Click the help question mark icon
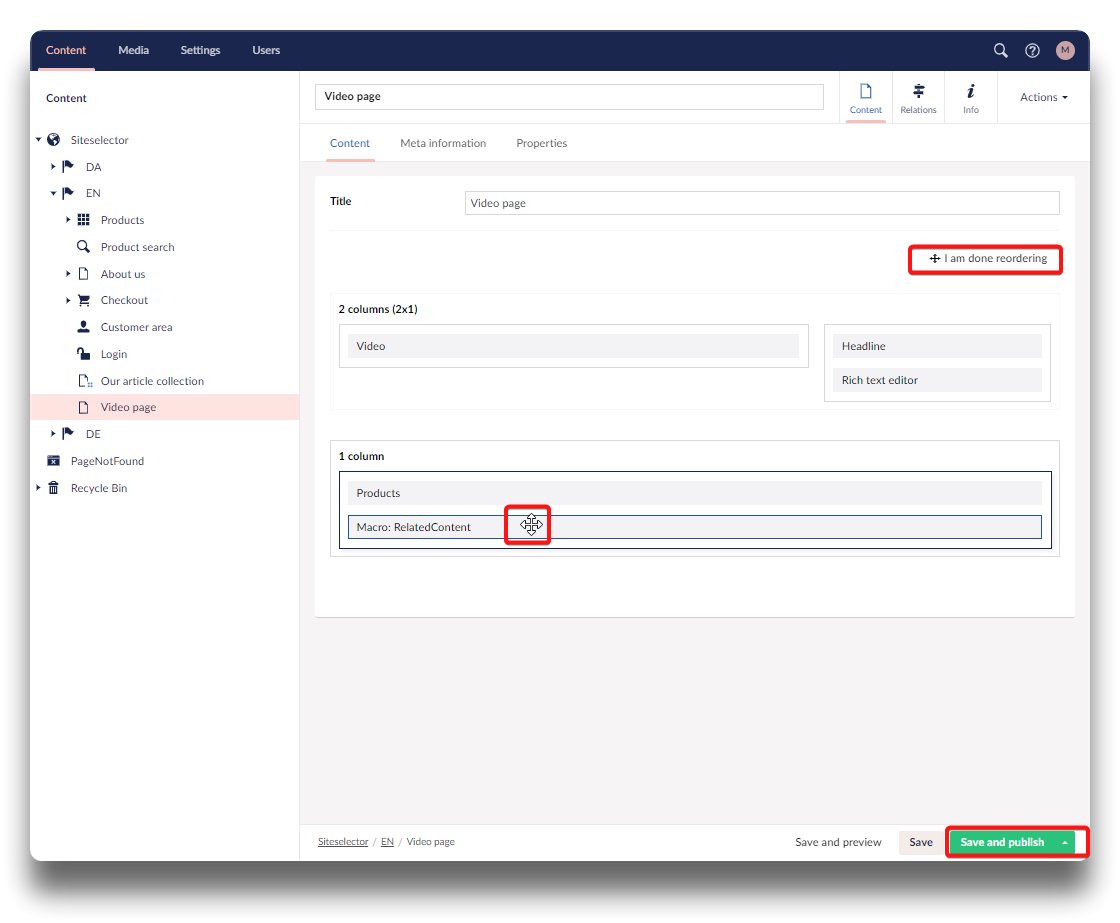Viewport: 1120px width, 923px height. coord(1032,50)
